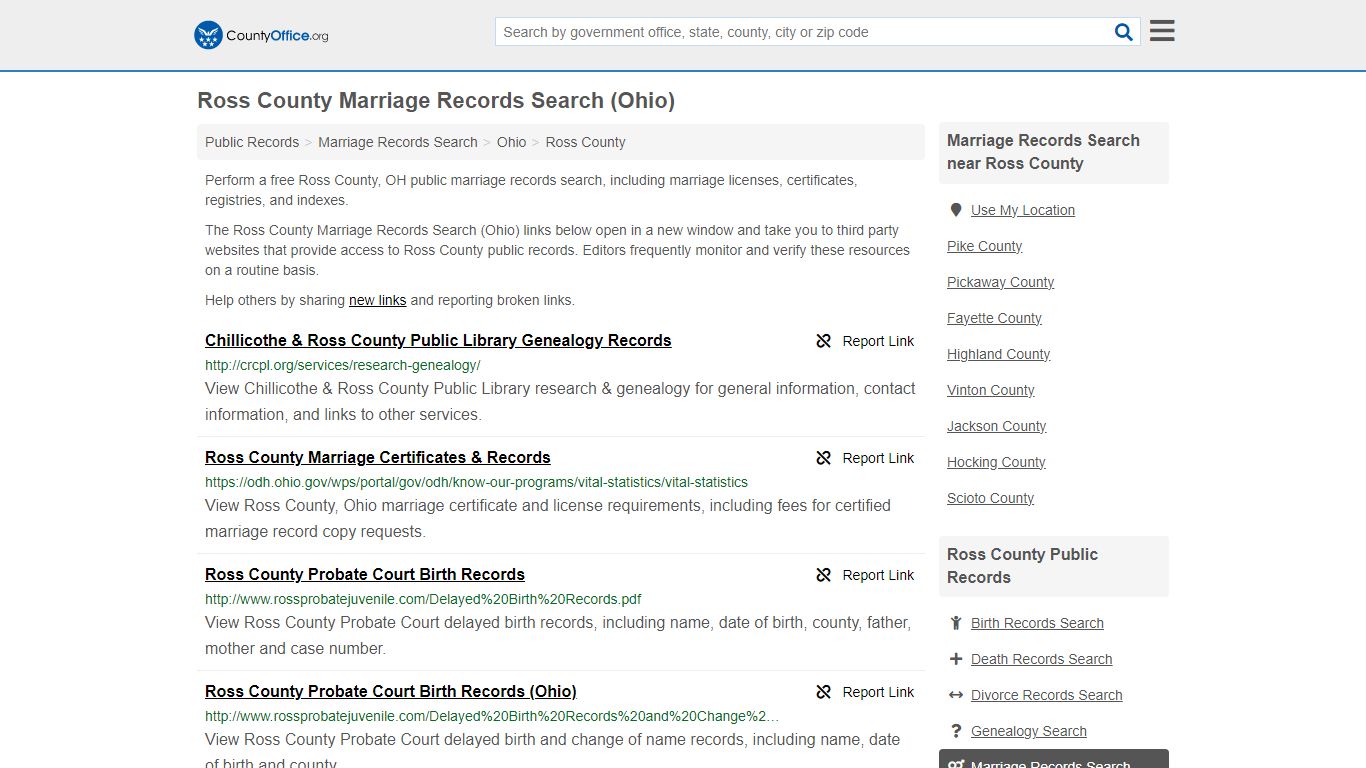Click the question mark icon for Genealogy Search
The width and height of the screenshot is (1366, 768).
pyautogui.click(x=956, y=731)
